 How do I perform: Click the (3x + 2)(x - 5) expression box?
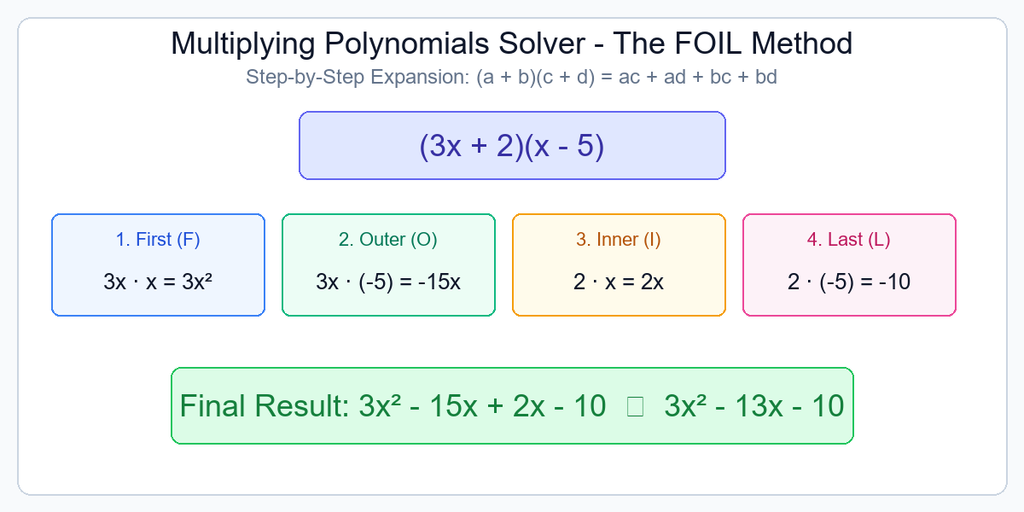(x=513, y=146)
